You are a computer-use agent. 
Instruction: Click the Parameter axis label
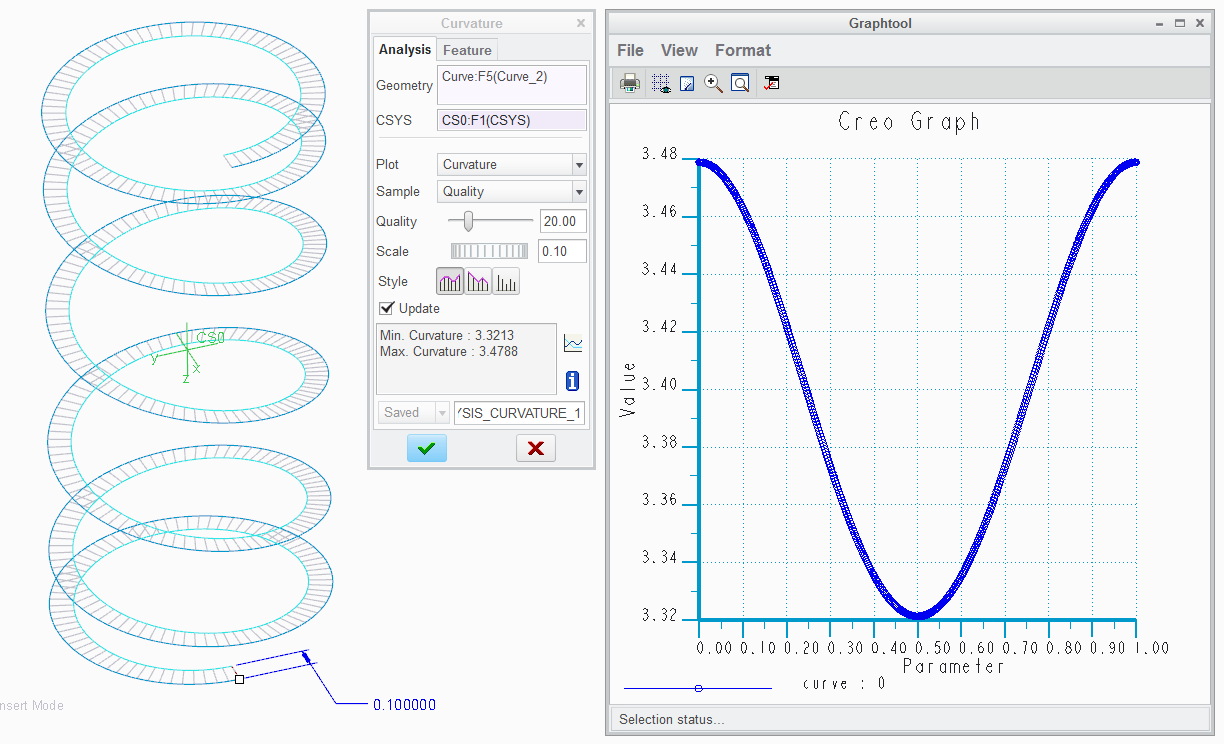tap(953, 667)
